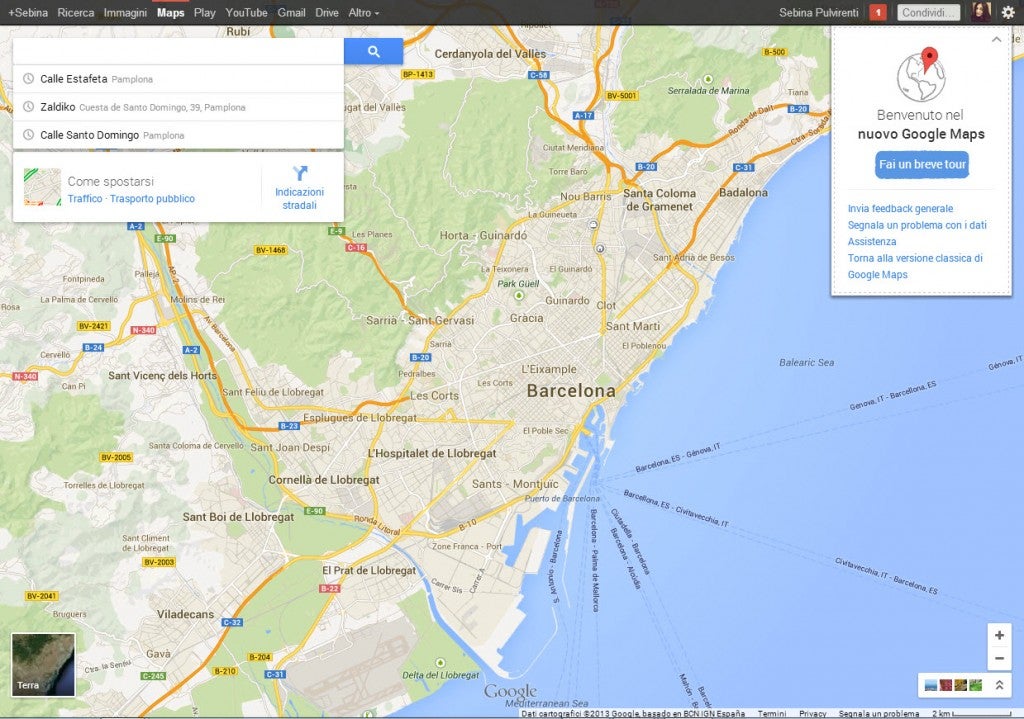
Task: Click the C-32 road shield
Action: [232, 622]
